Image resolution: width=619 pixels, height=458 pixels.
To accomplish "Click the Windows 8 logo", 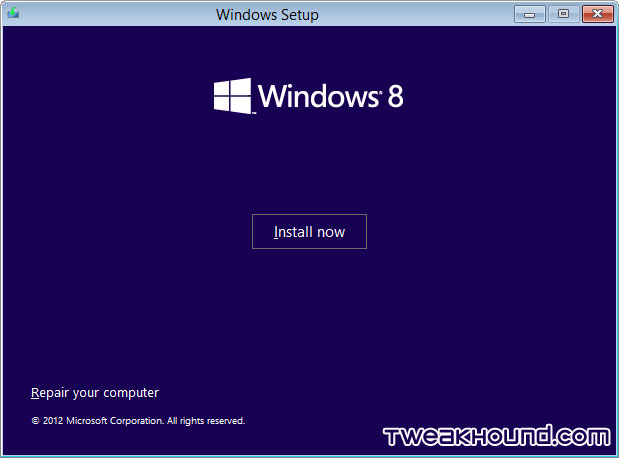I will 308,96.
